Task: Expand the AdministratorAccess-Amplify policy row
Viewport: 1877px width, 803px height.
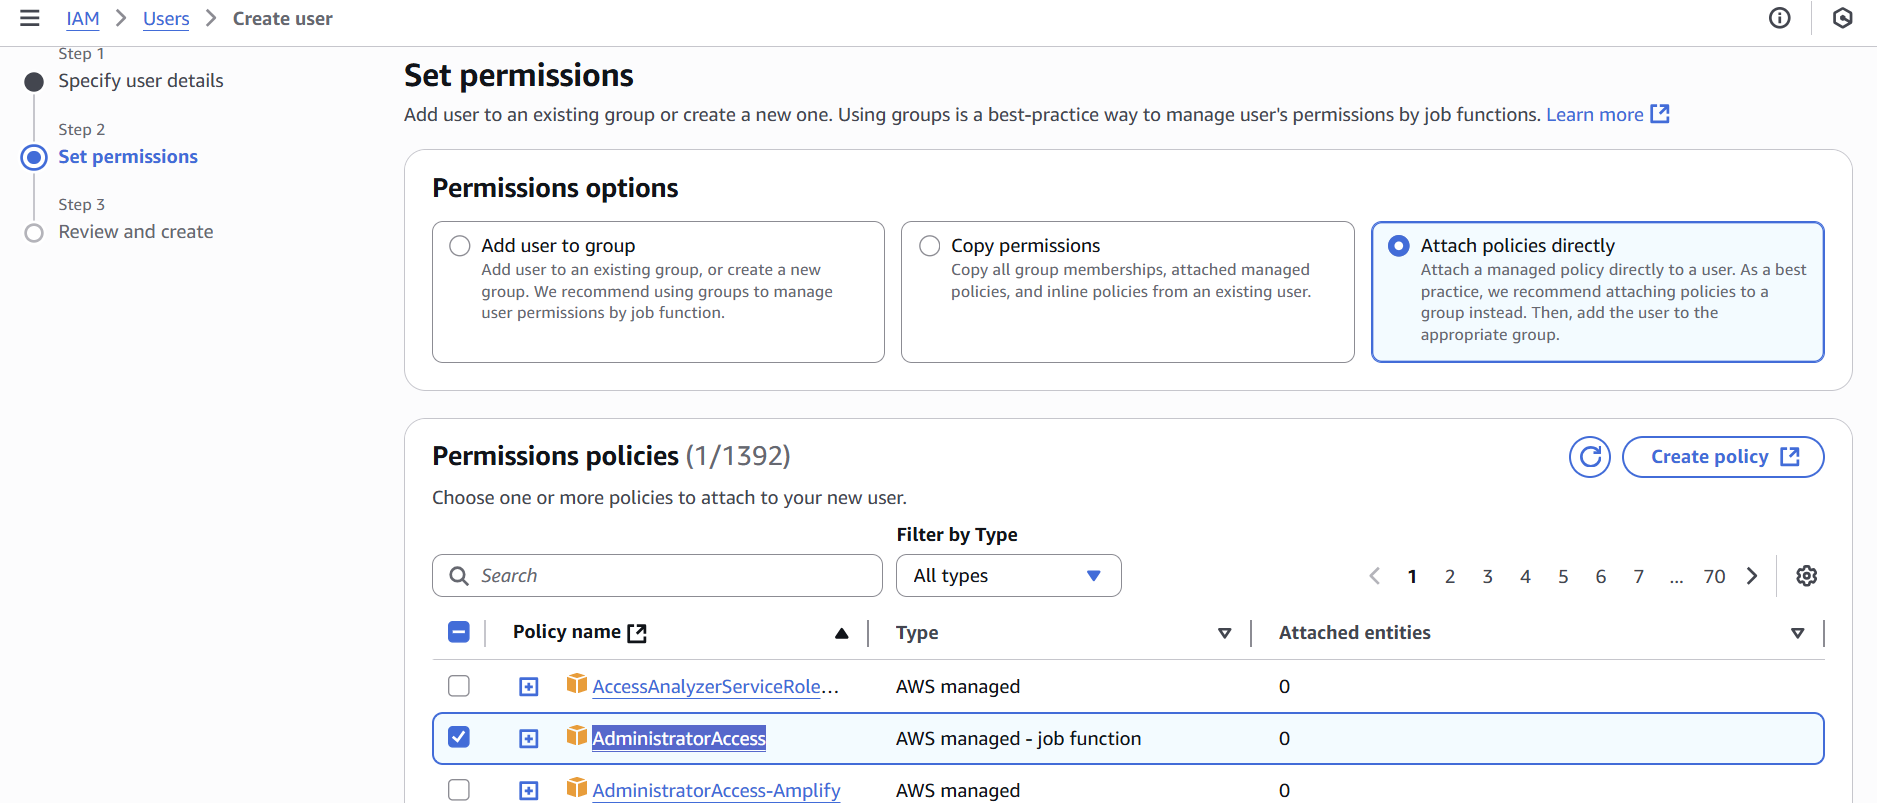Action: [529, 790]
